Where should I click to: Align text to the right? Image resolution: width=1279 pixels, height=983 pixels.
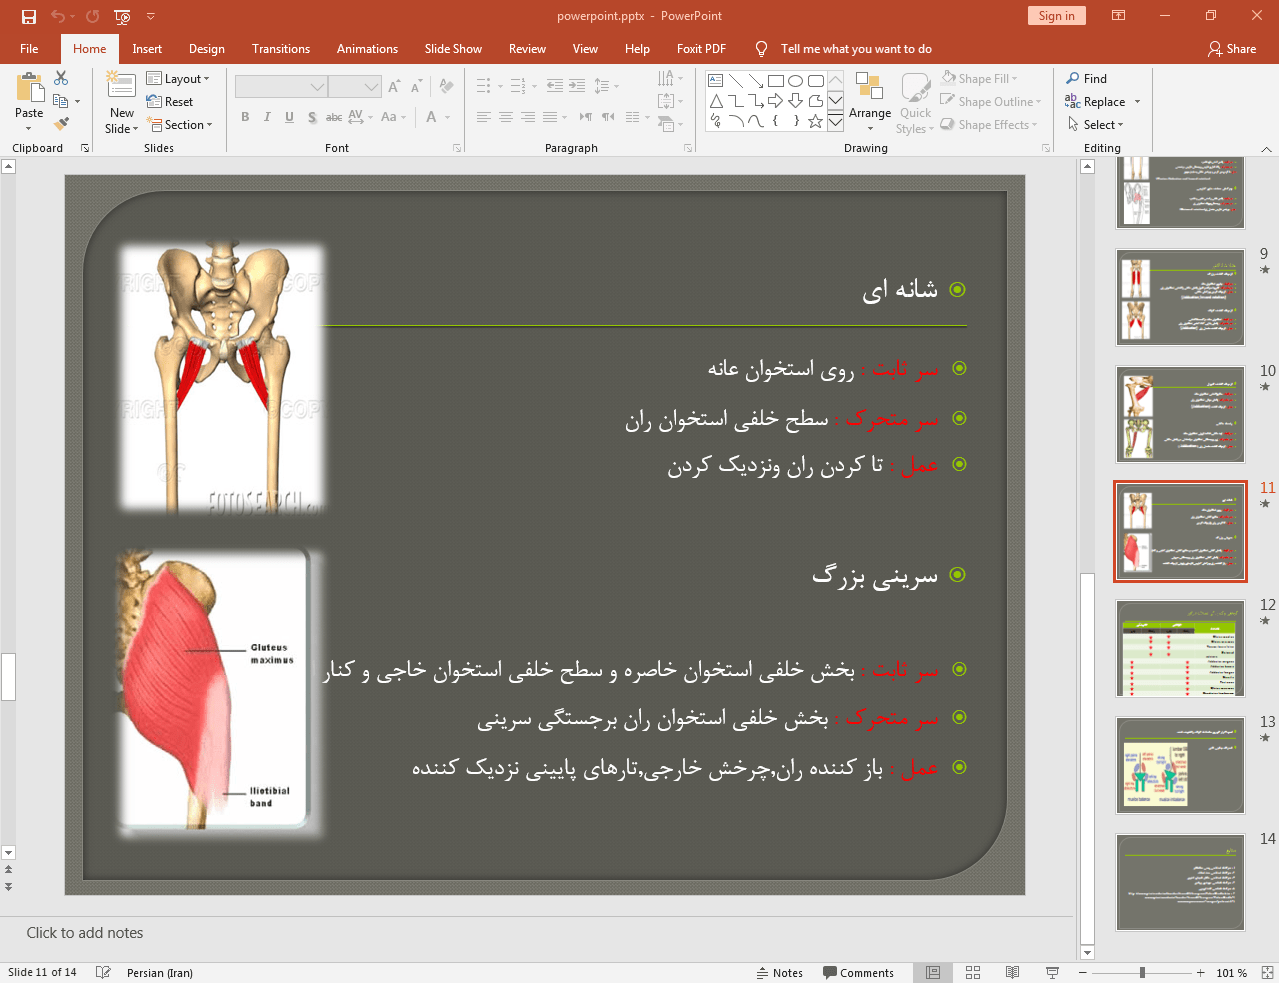[x=528, y=117]
